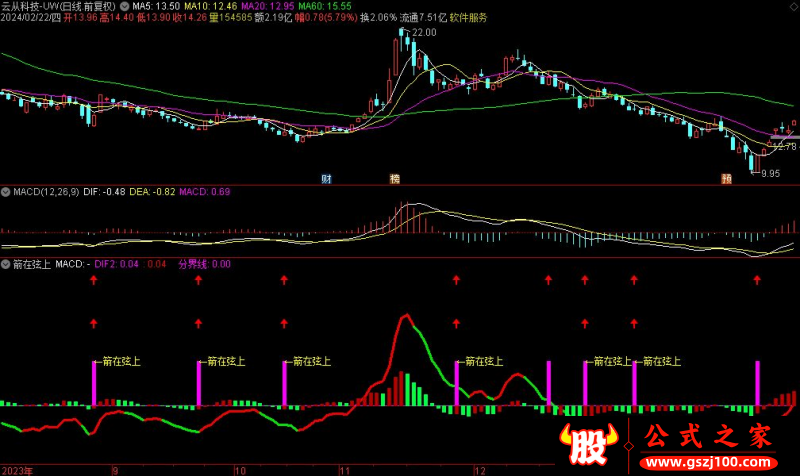
Task: Click month 12 on the time axis
Action: (480, 470)
